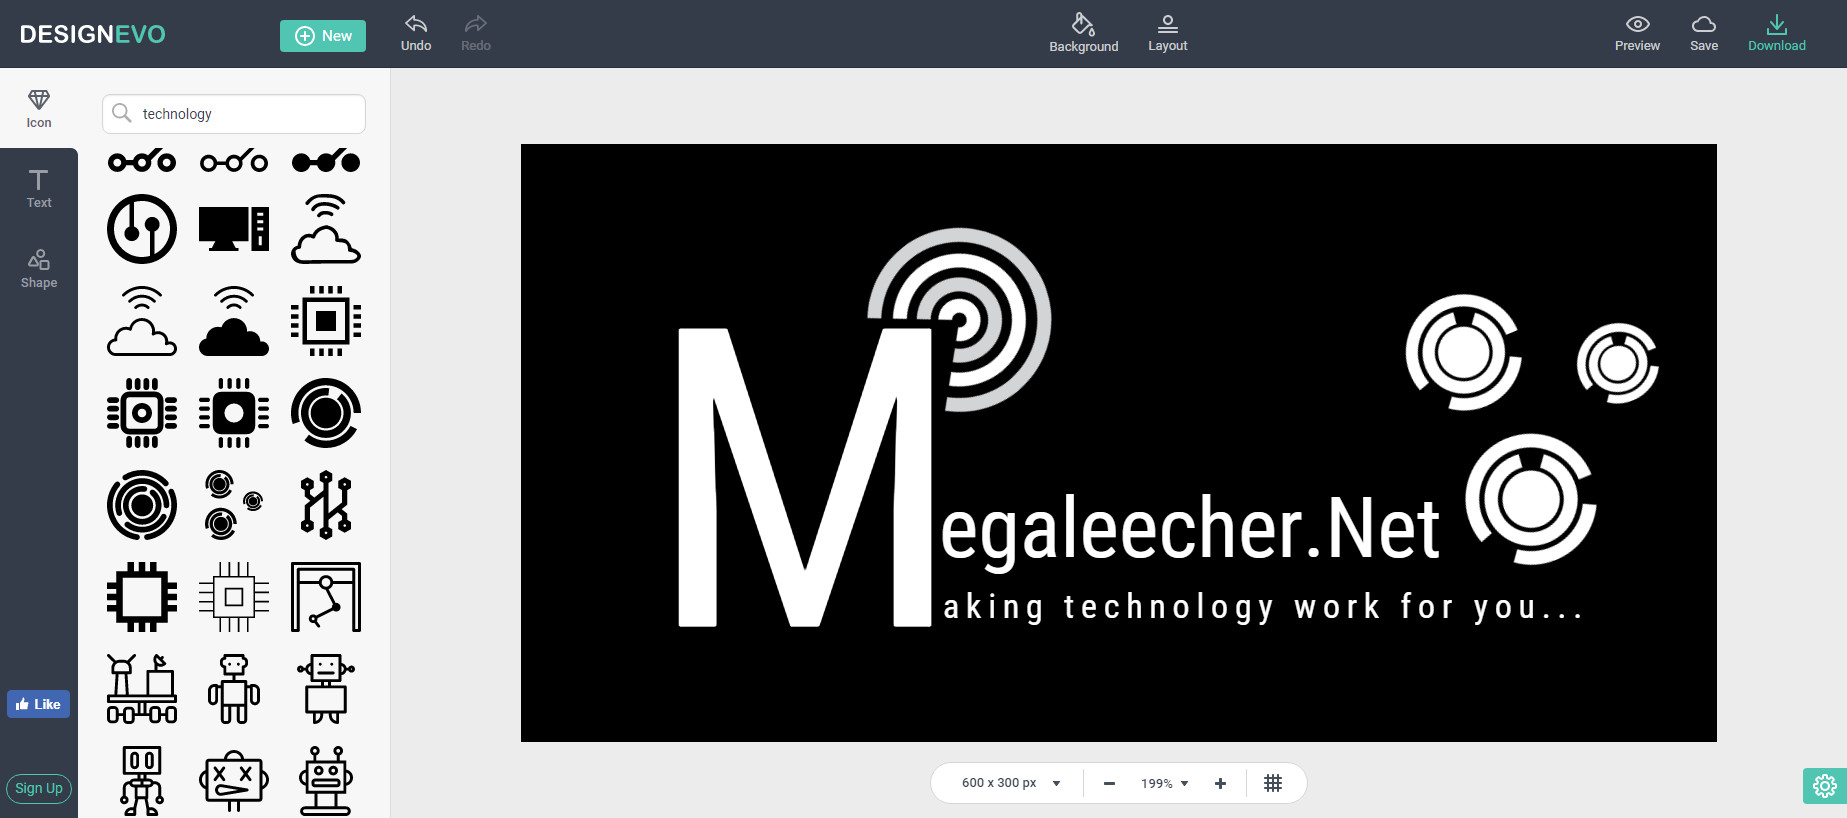1847x818 pixels.
Task: Pick the rover vehicle with antenna icon
Action: [142, 689]
